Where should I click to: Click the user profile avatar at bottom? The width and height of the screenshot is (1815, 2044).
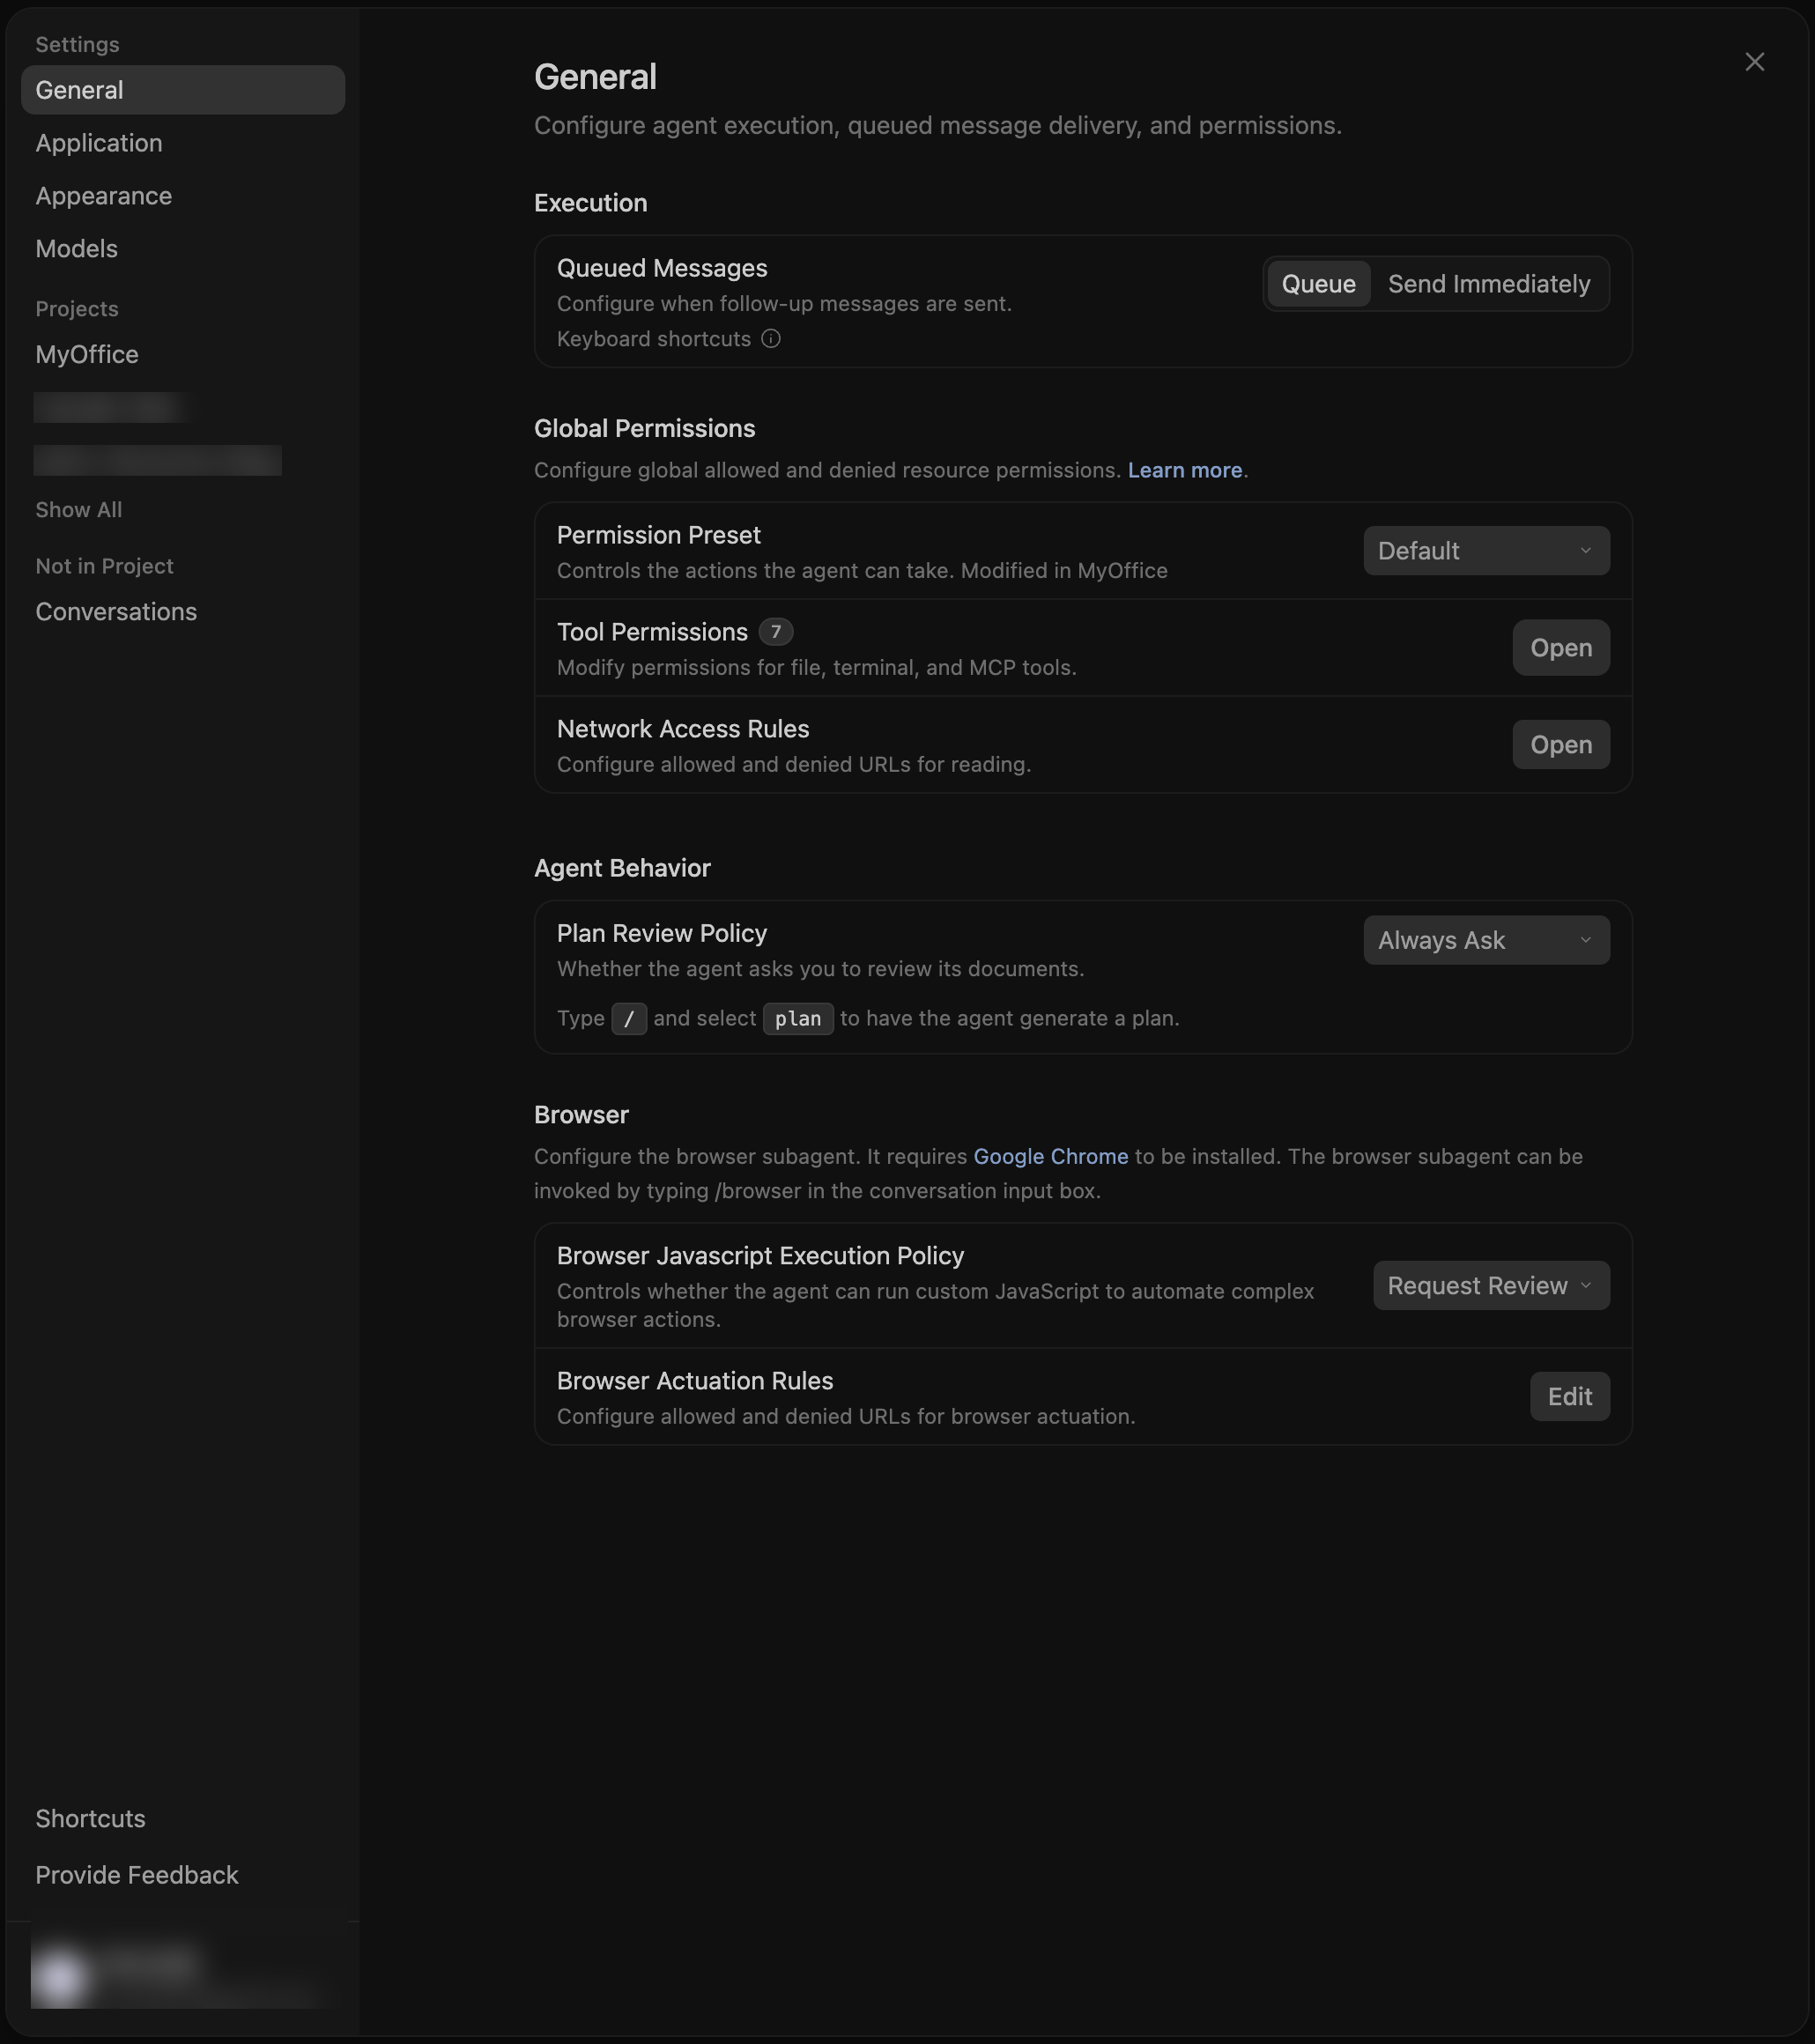pos(61,1978)
